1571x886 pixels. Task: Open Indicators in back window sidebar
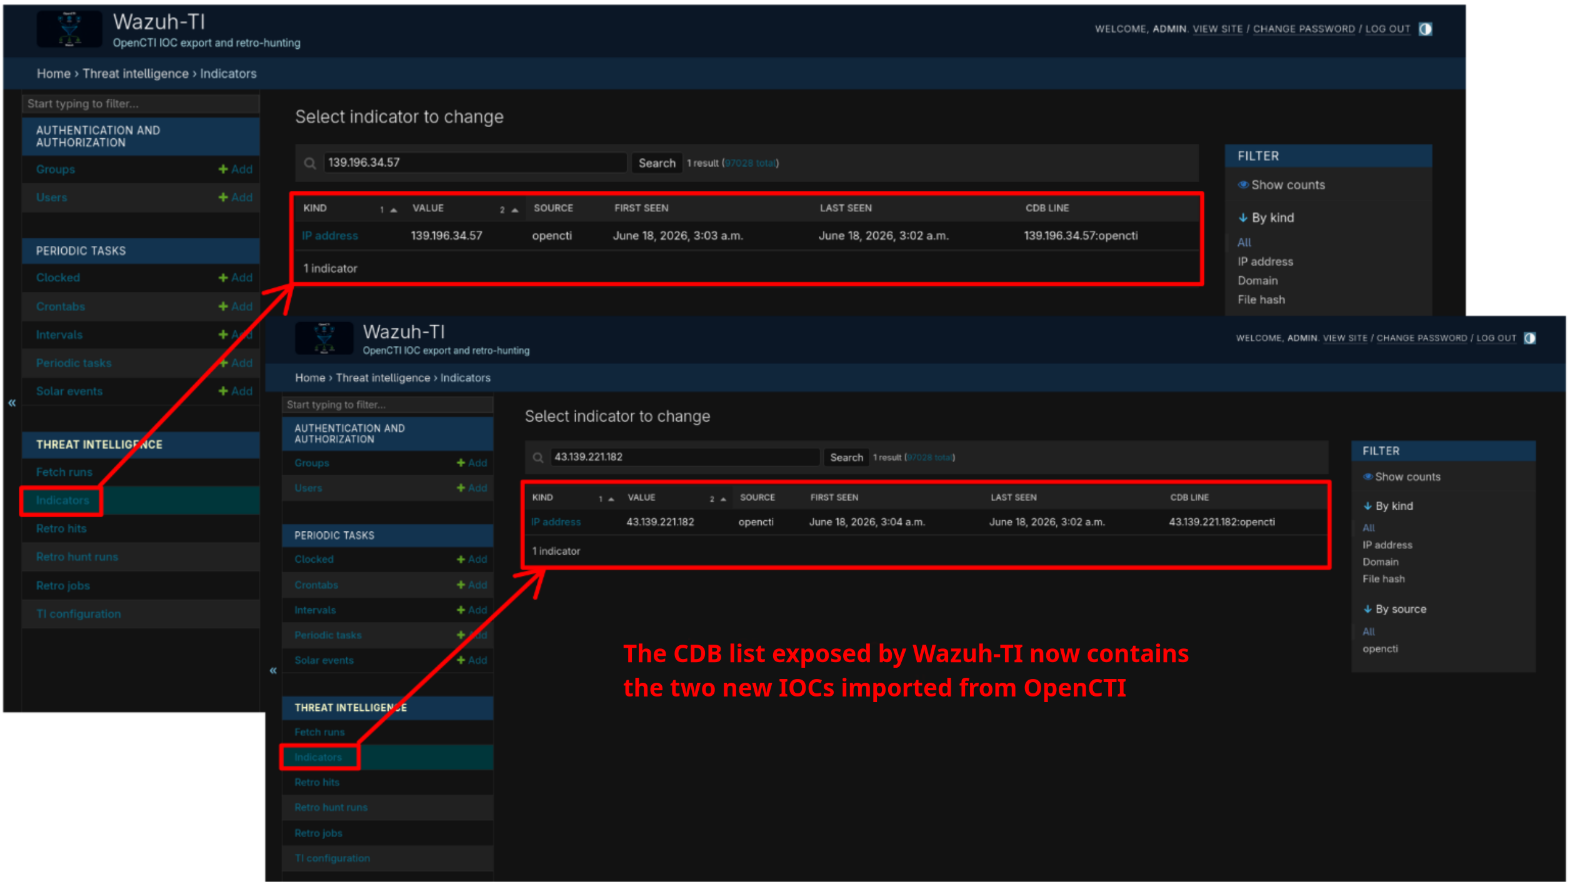pyautogui.click(x=63, y=501)
